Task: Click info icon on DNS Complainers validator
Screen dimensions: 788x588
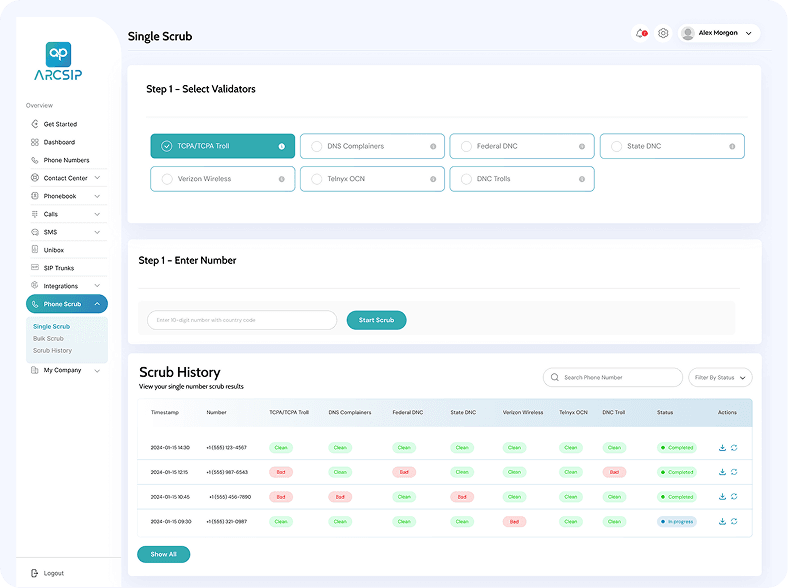Action: point(433,147)
